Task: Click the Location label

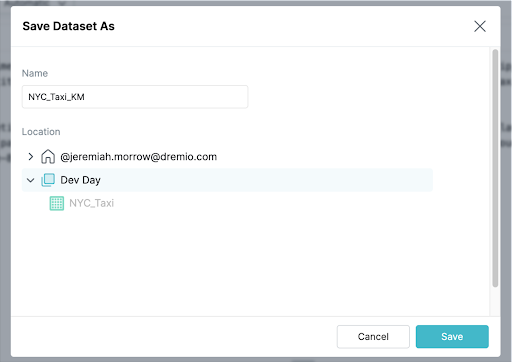Action: point(41,132)
